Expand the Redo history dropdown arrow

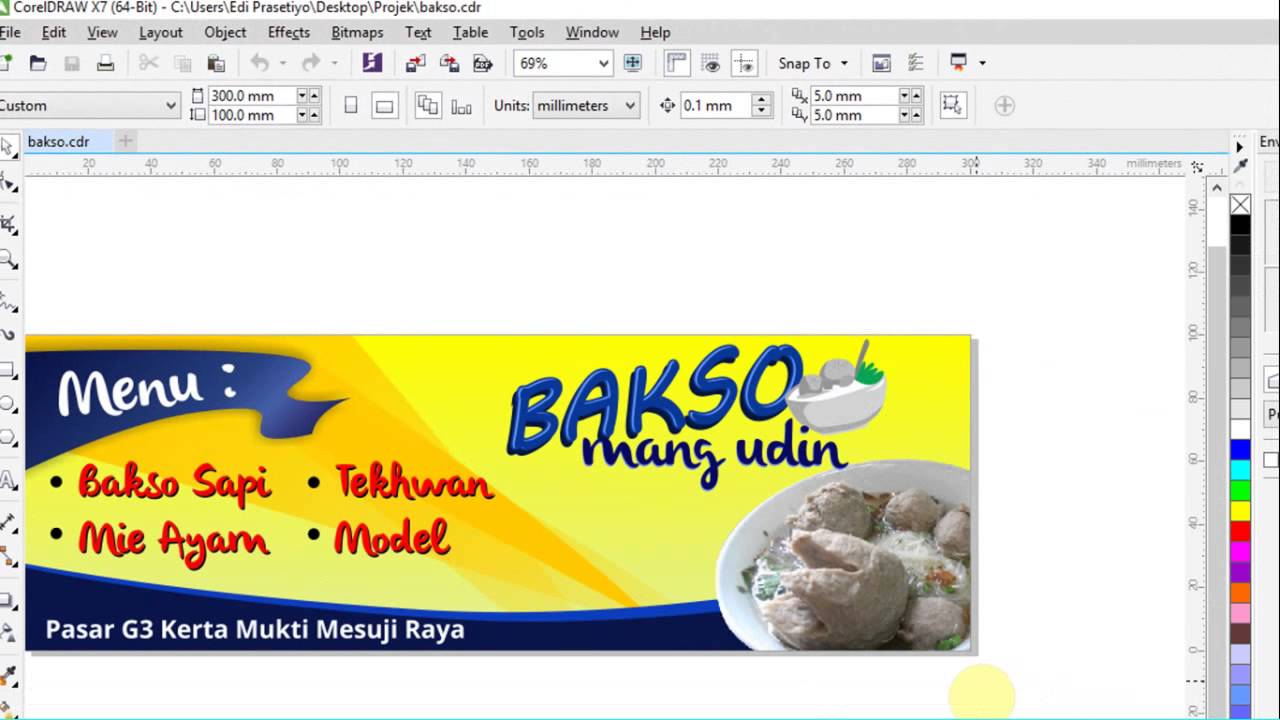tap(334, 63)
